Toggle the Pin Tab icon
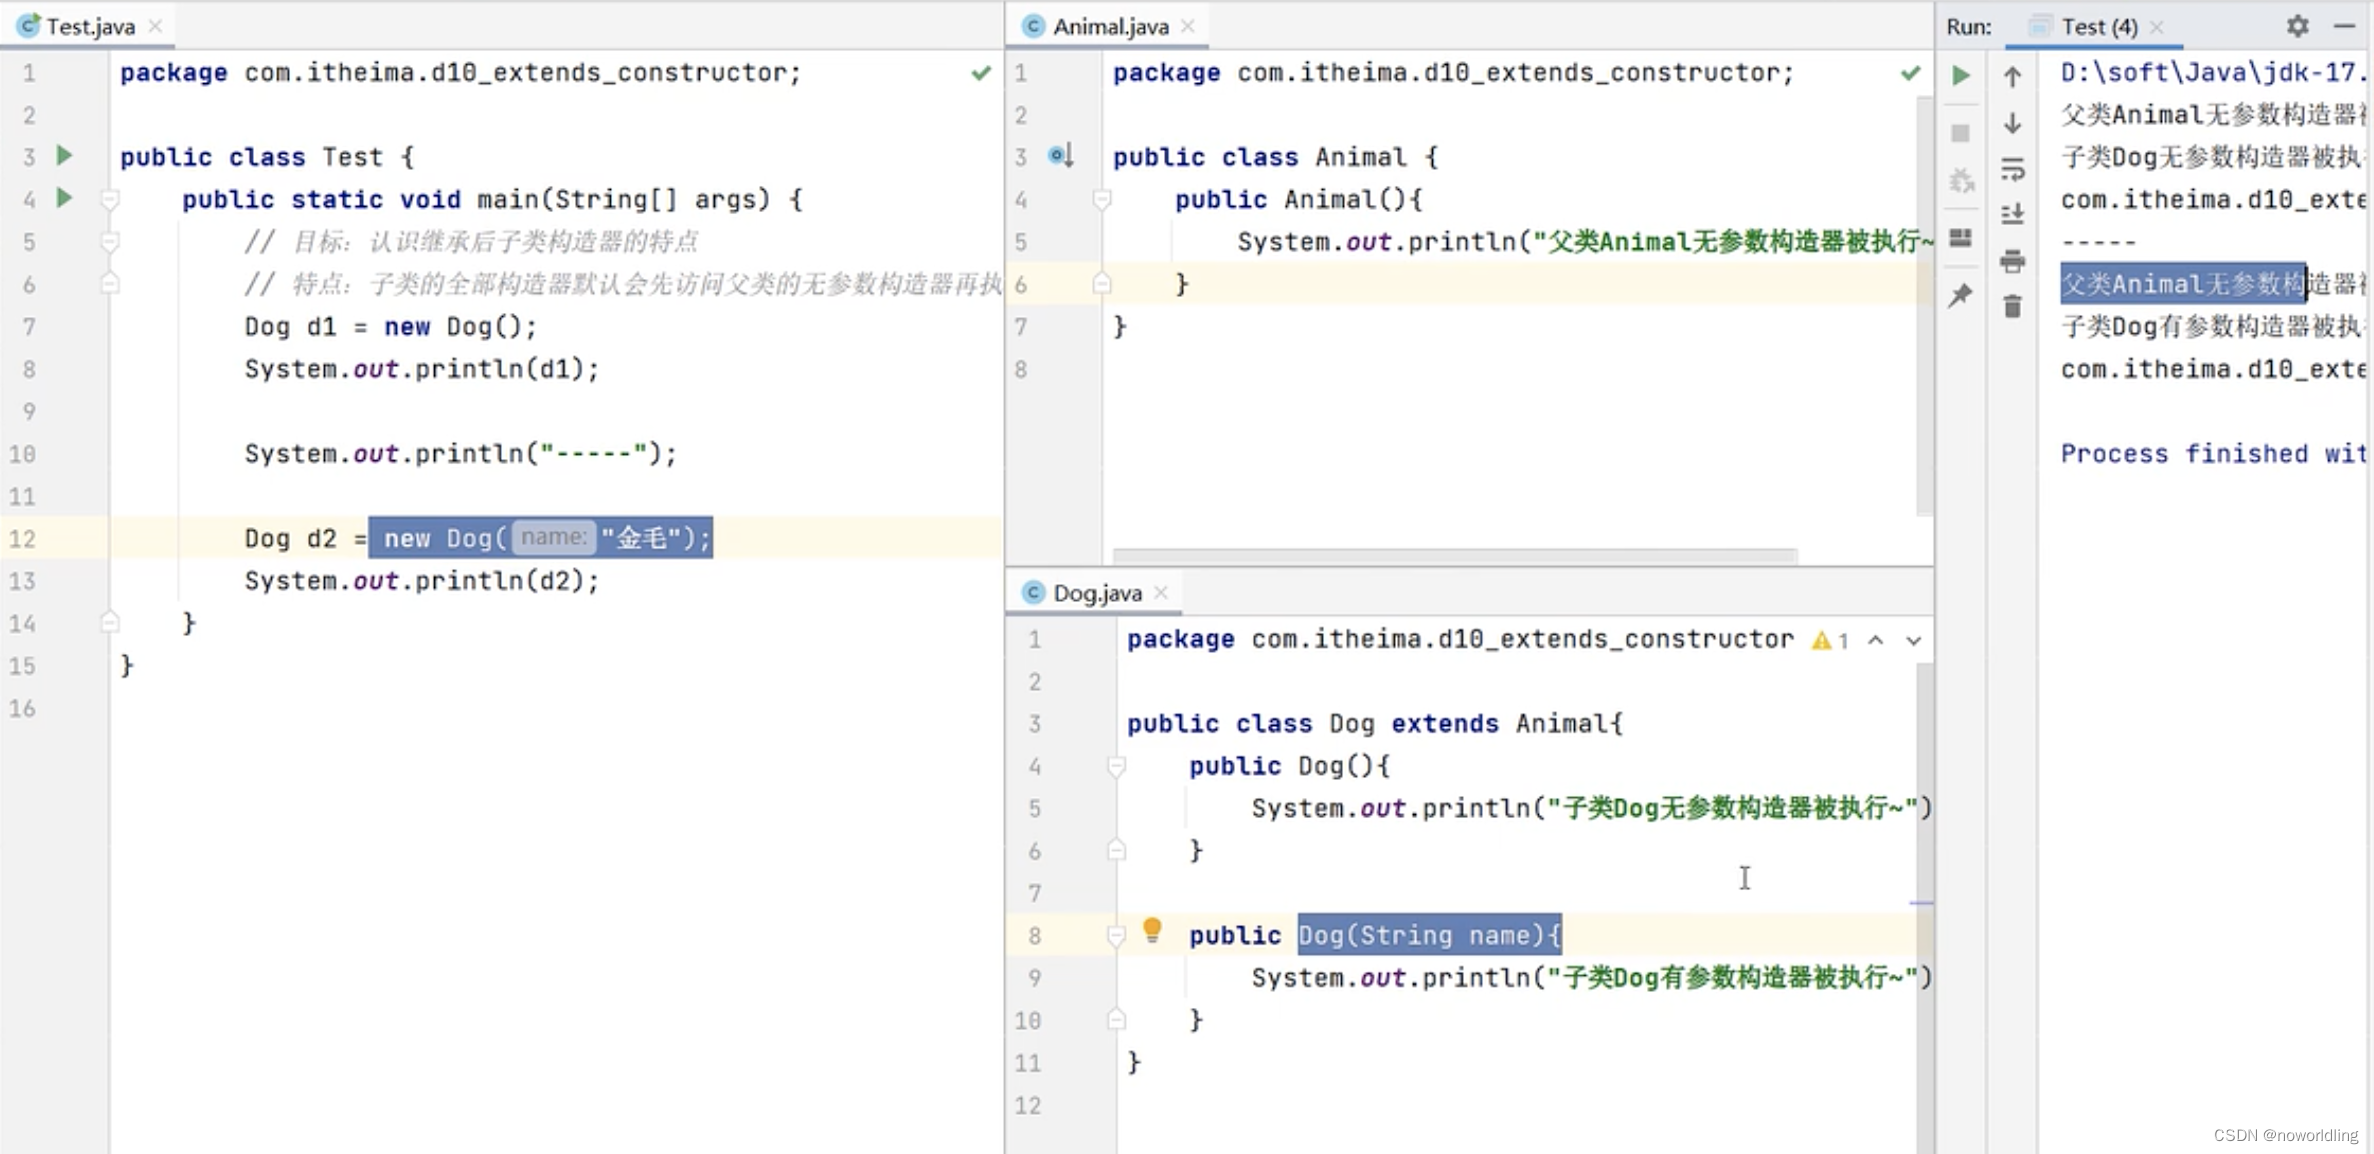The height and width of the screenshot is (1154, 2374). [1961, 295]
